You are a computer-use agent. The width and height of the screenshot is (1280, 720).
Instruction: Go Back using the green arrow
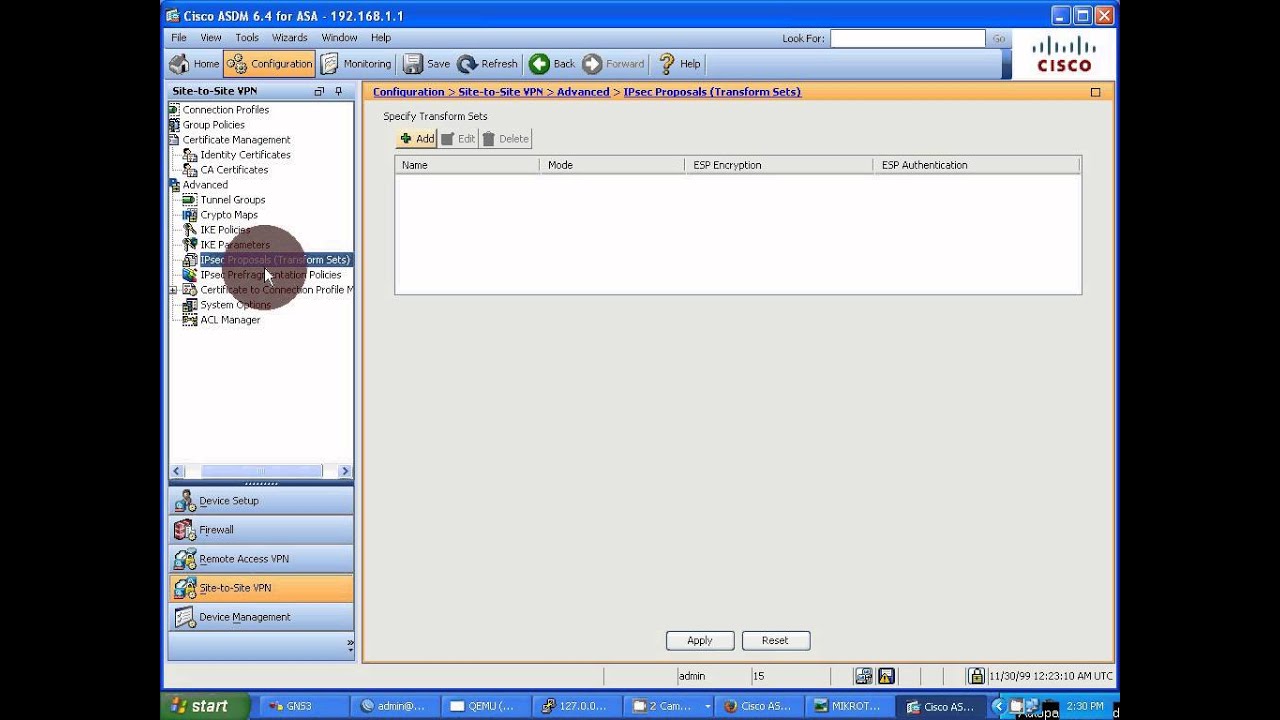552,64
